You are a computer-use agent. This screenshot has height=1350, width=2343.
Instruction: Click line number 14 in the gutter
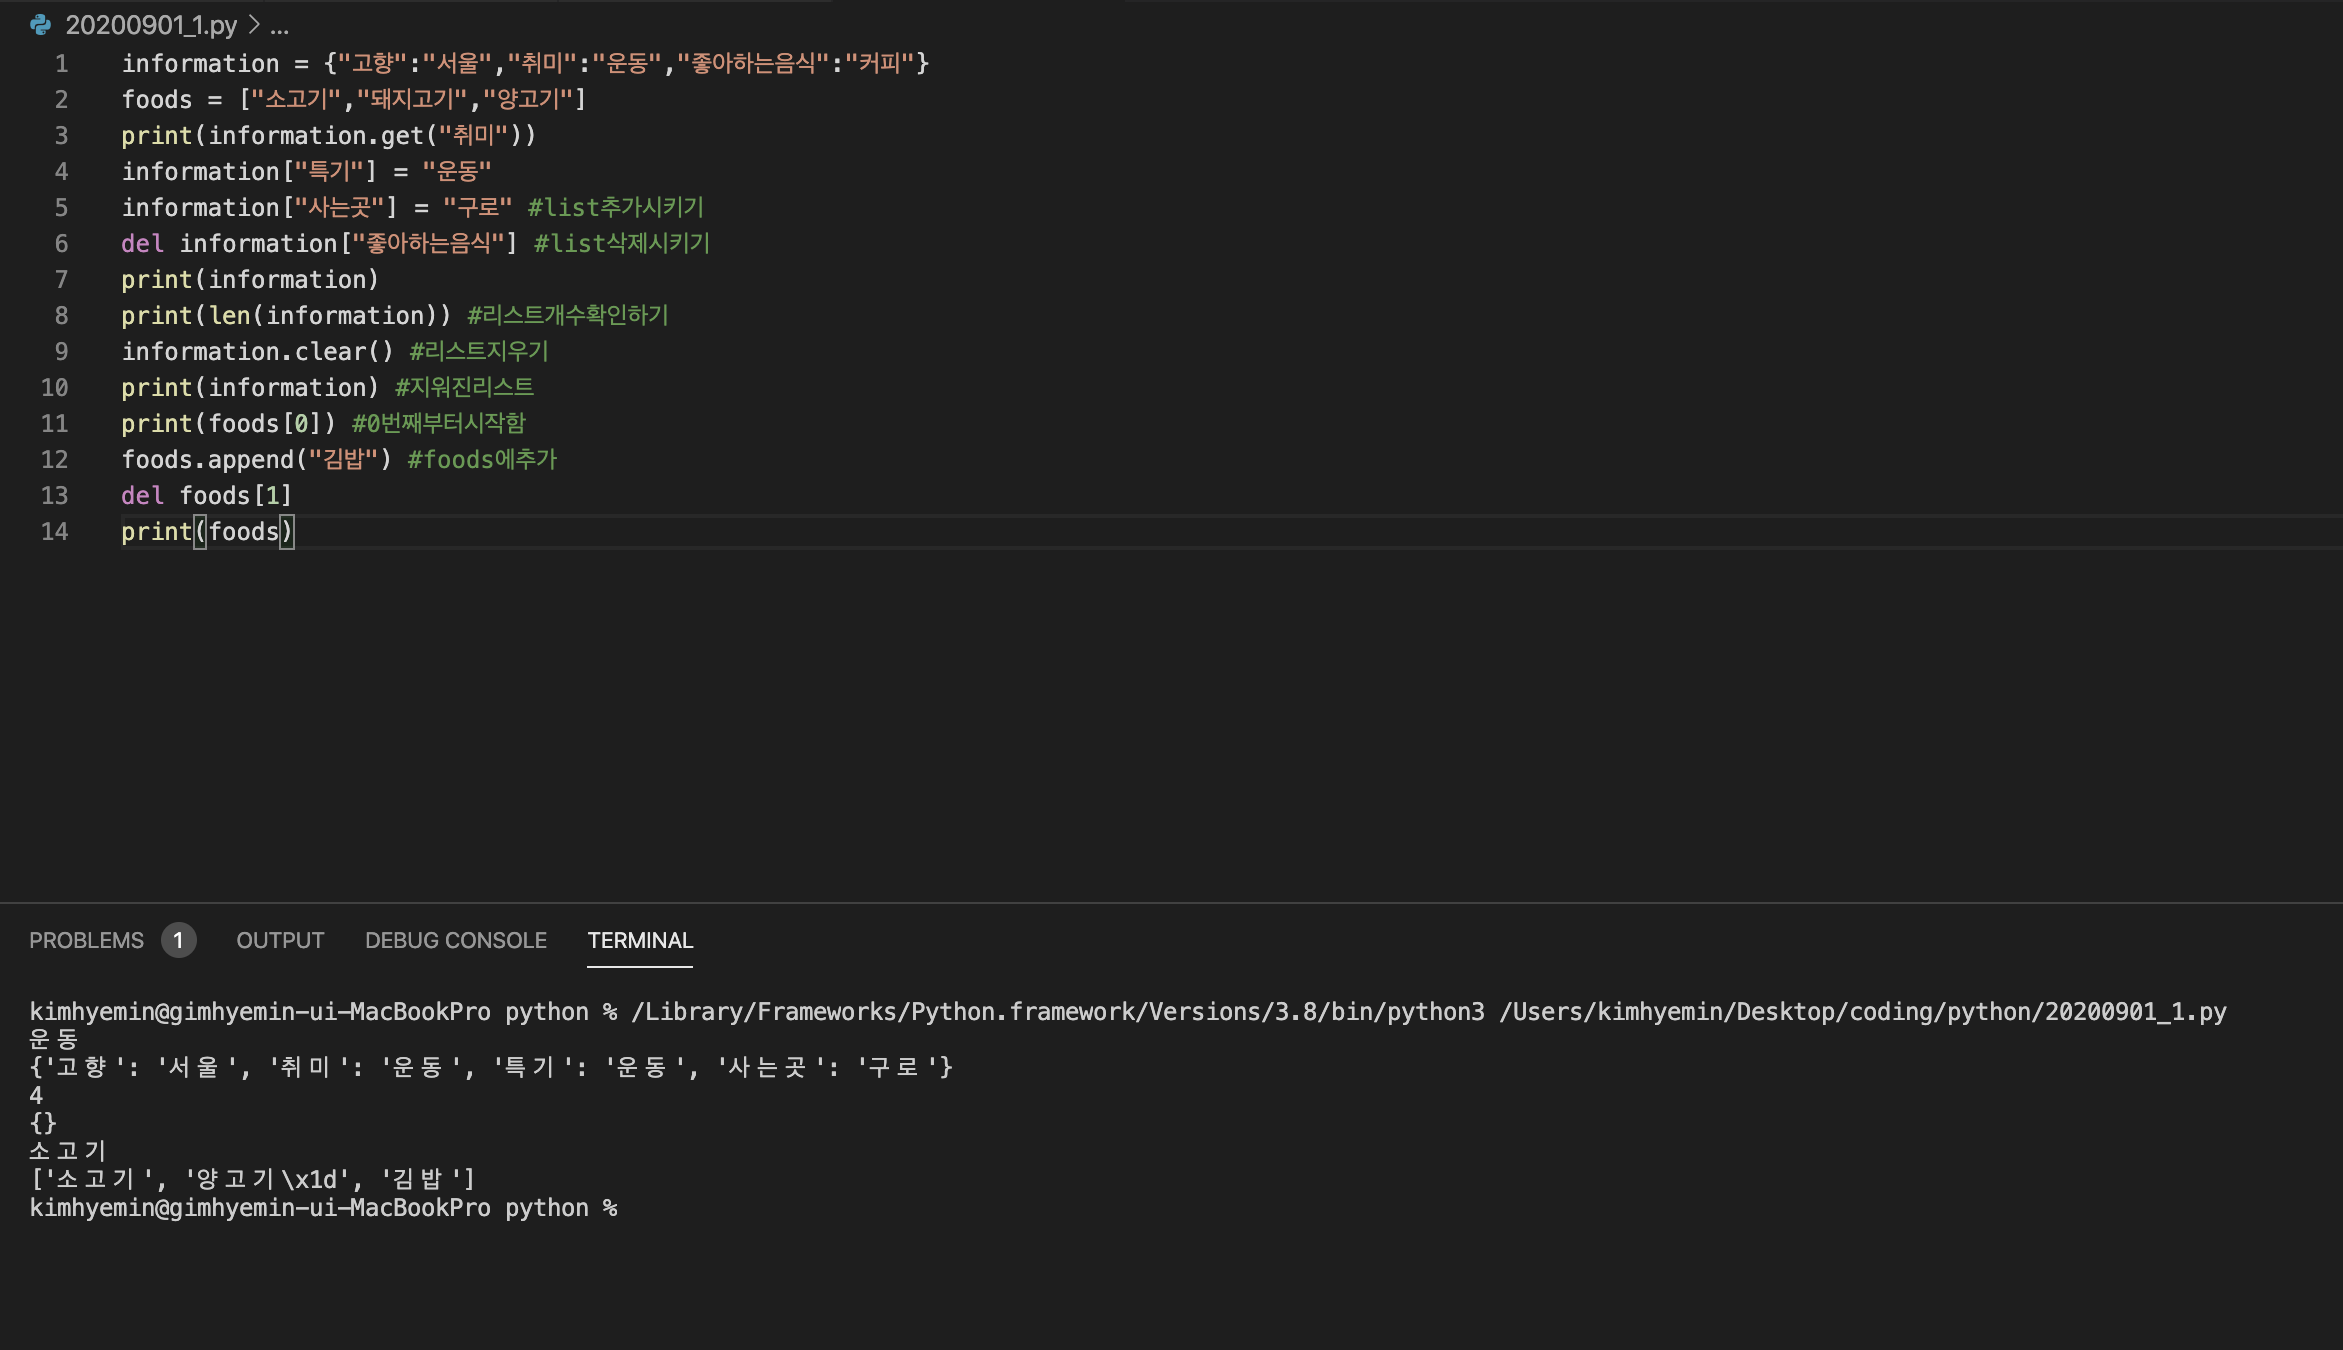[x=55, y=532]
